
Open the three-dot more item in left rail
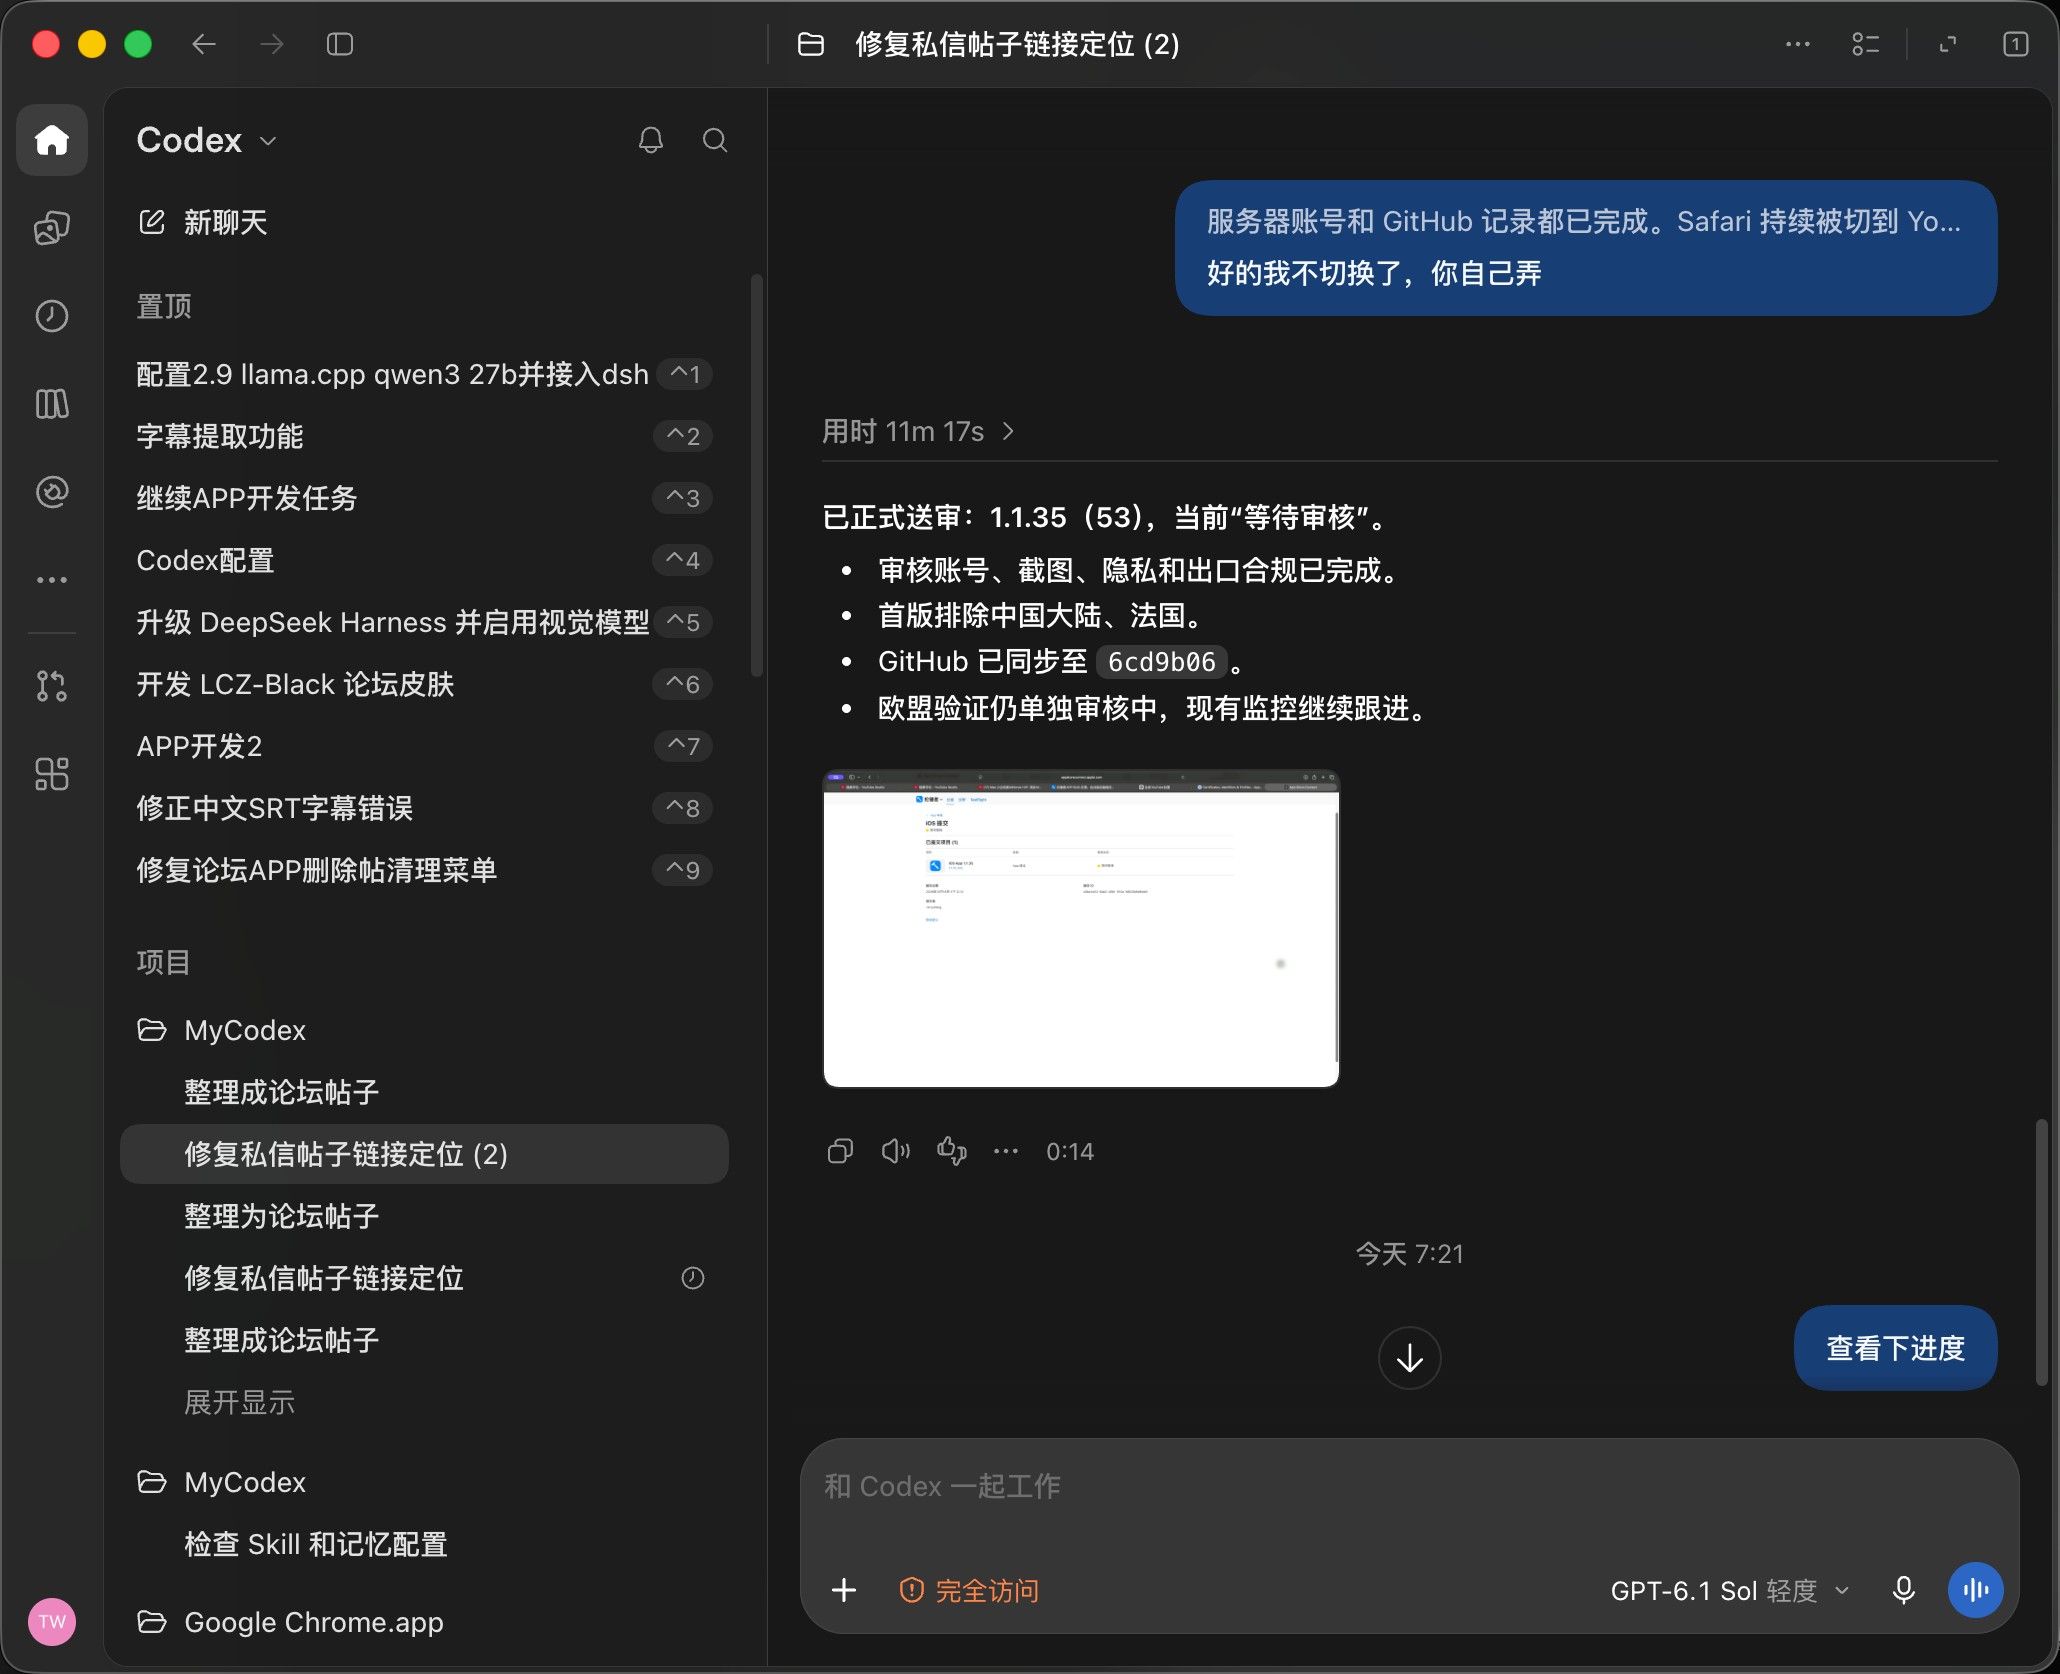click(x=52, y=580)
